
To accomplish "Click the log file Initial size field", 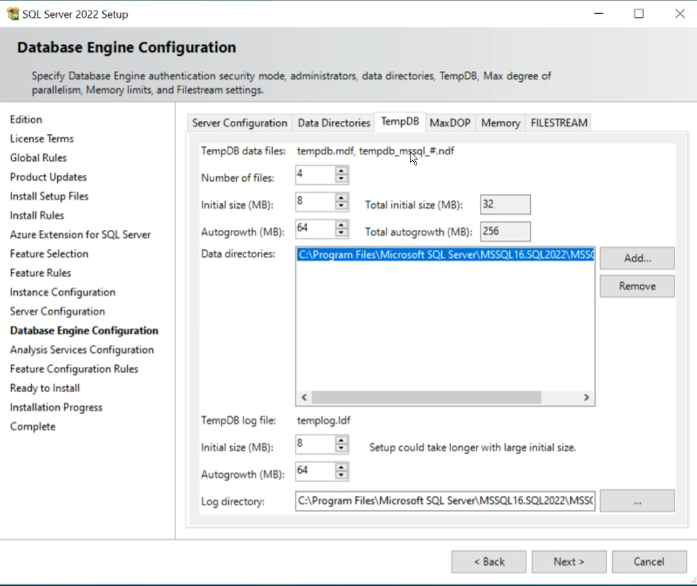I will pyautogui.click(x=316, y=444).
